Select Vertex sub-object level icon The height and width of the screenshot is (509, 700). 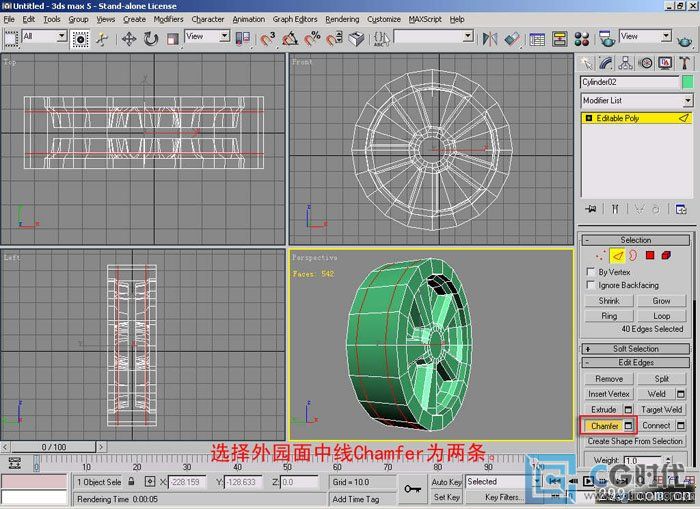click(601, 255)
